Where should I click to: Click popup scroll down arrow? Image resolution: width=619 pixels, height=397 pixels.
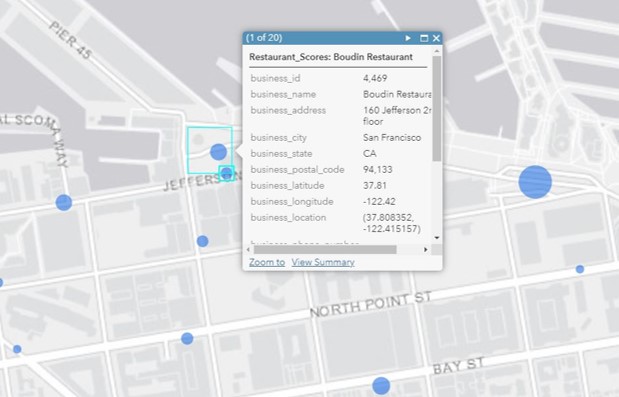[x=437, y=238]
